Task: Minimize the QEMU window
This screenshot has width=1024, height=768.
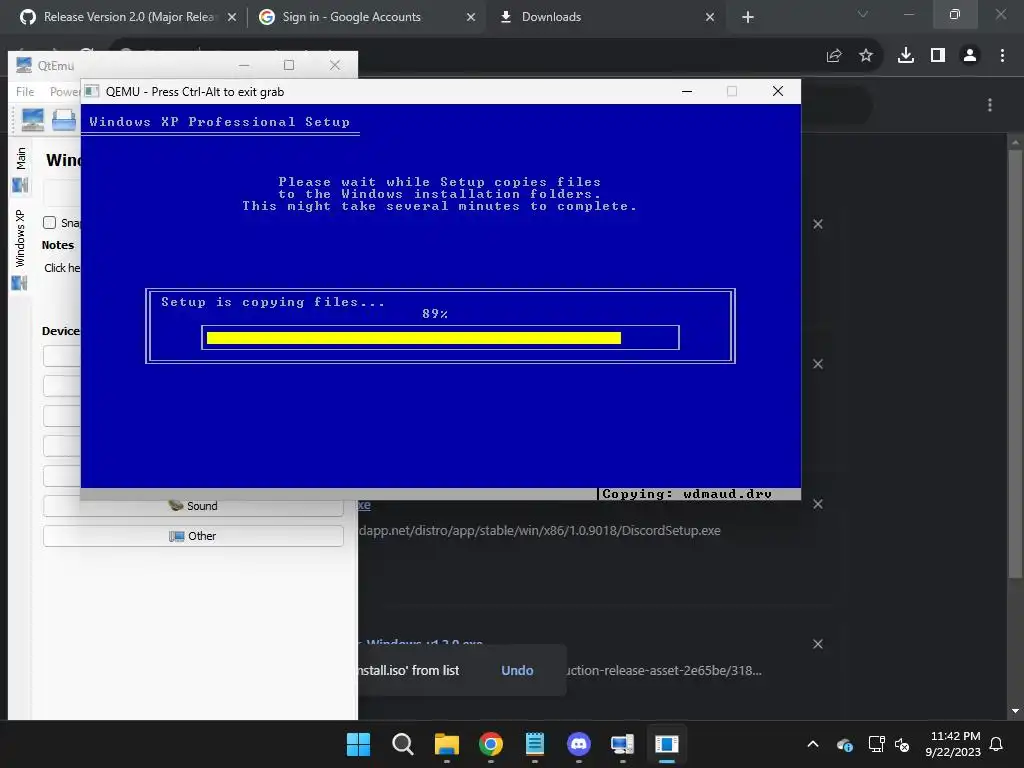Action: tap(686, 91)
